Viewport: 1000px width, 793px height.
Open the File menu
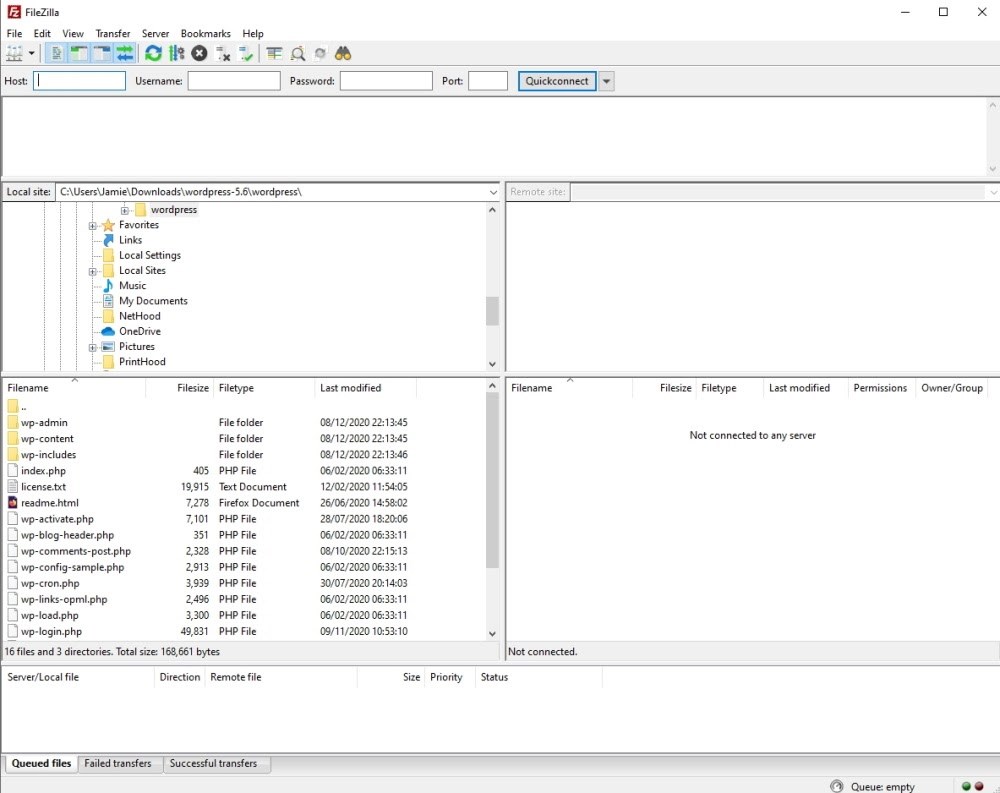coord(14,33)
